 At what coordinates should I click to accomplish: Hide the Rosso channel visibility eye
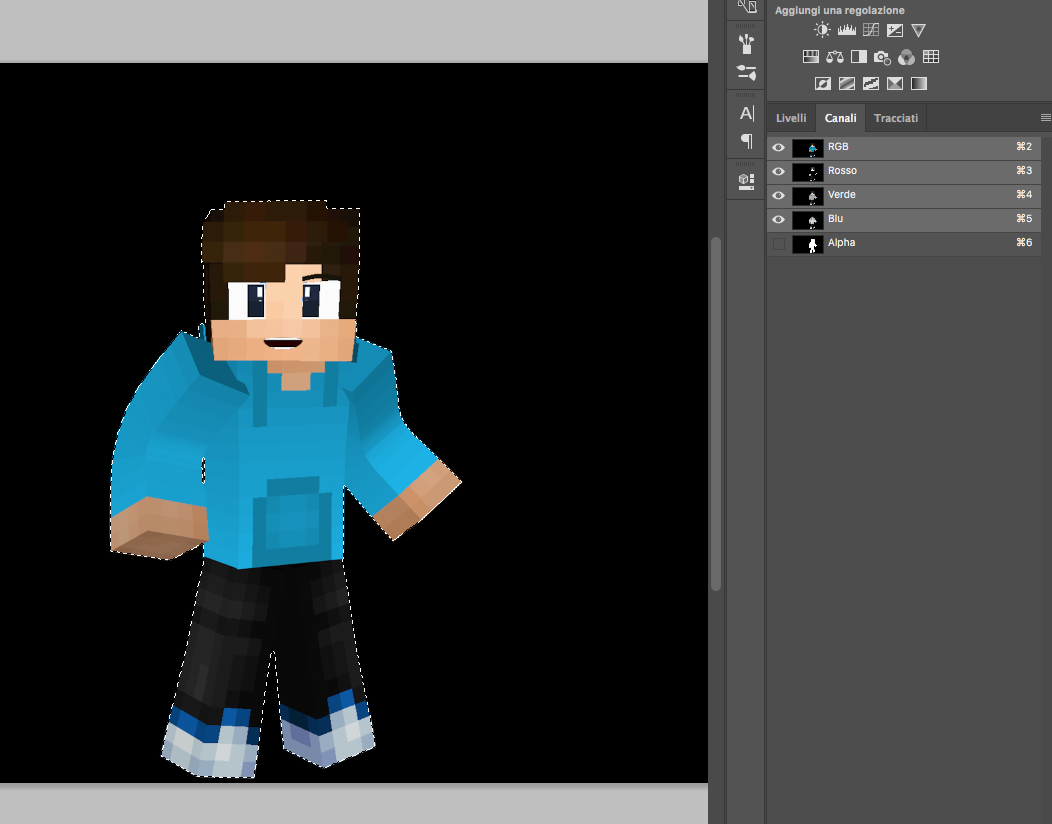pyautogui.click(x=778, y=172)
